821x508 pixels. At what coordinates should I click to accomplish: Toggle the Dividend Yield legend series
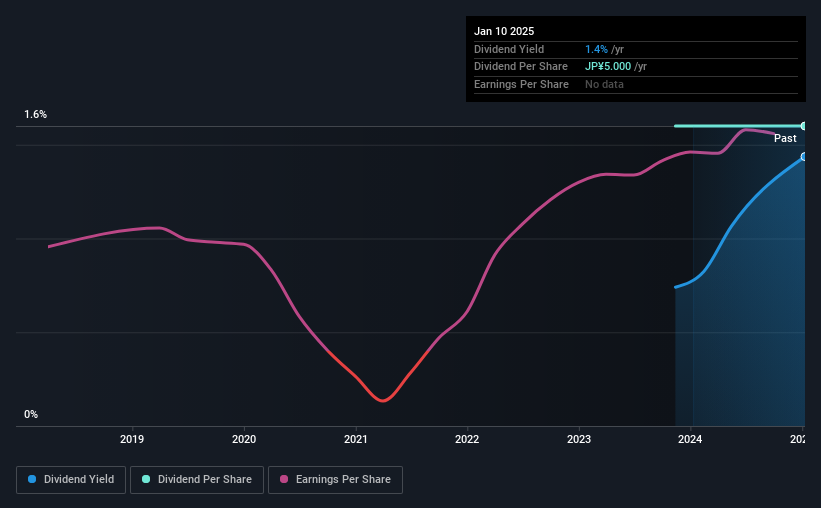71,480
